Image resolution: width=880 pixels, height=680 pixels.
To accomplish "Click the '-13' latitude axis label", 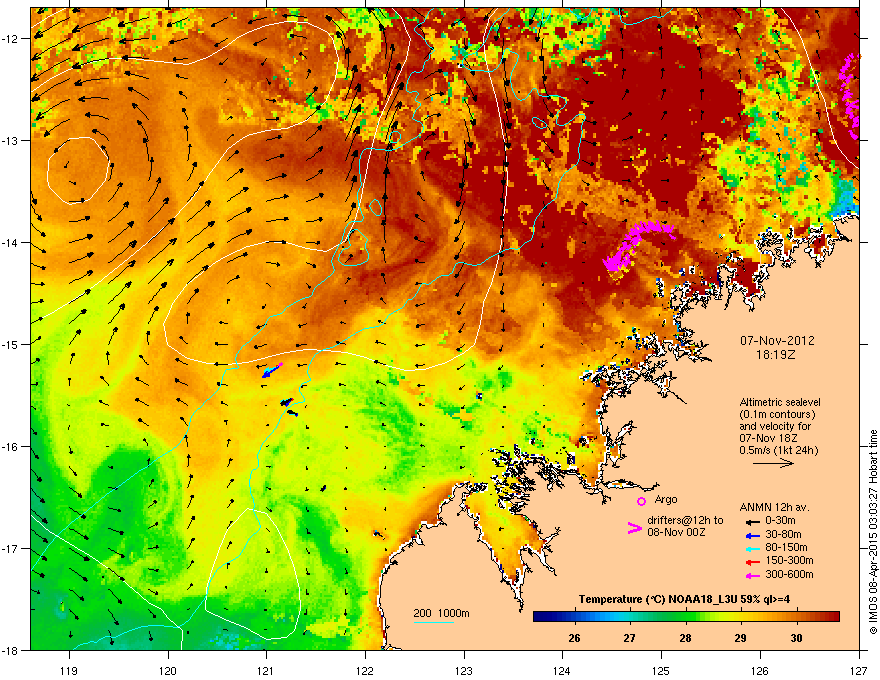I will point(10,141).
